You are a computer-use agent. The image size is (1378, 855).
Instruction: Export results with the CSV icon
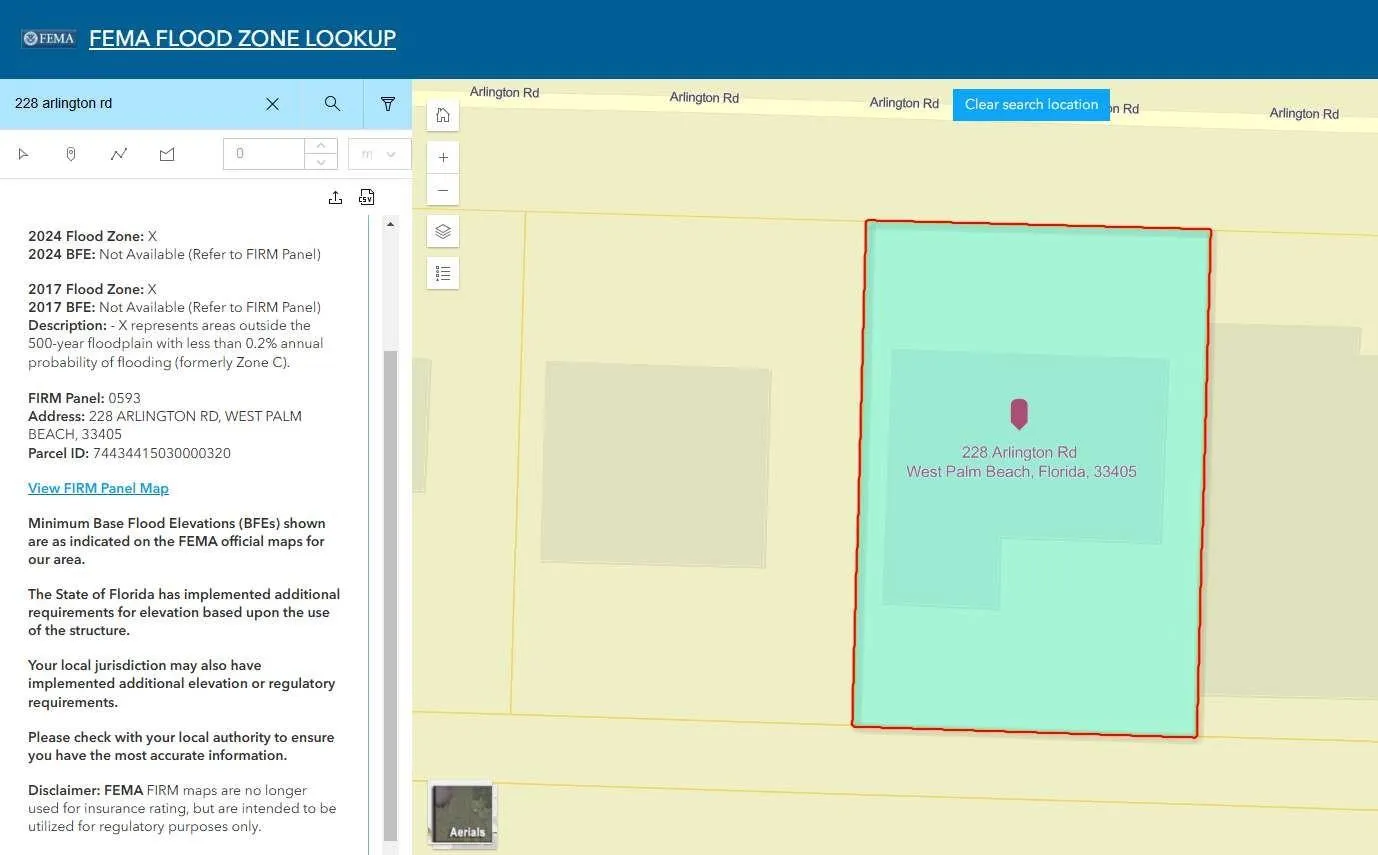point(366,197)
